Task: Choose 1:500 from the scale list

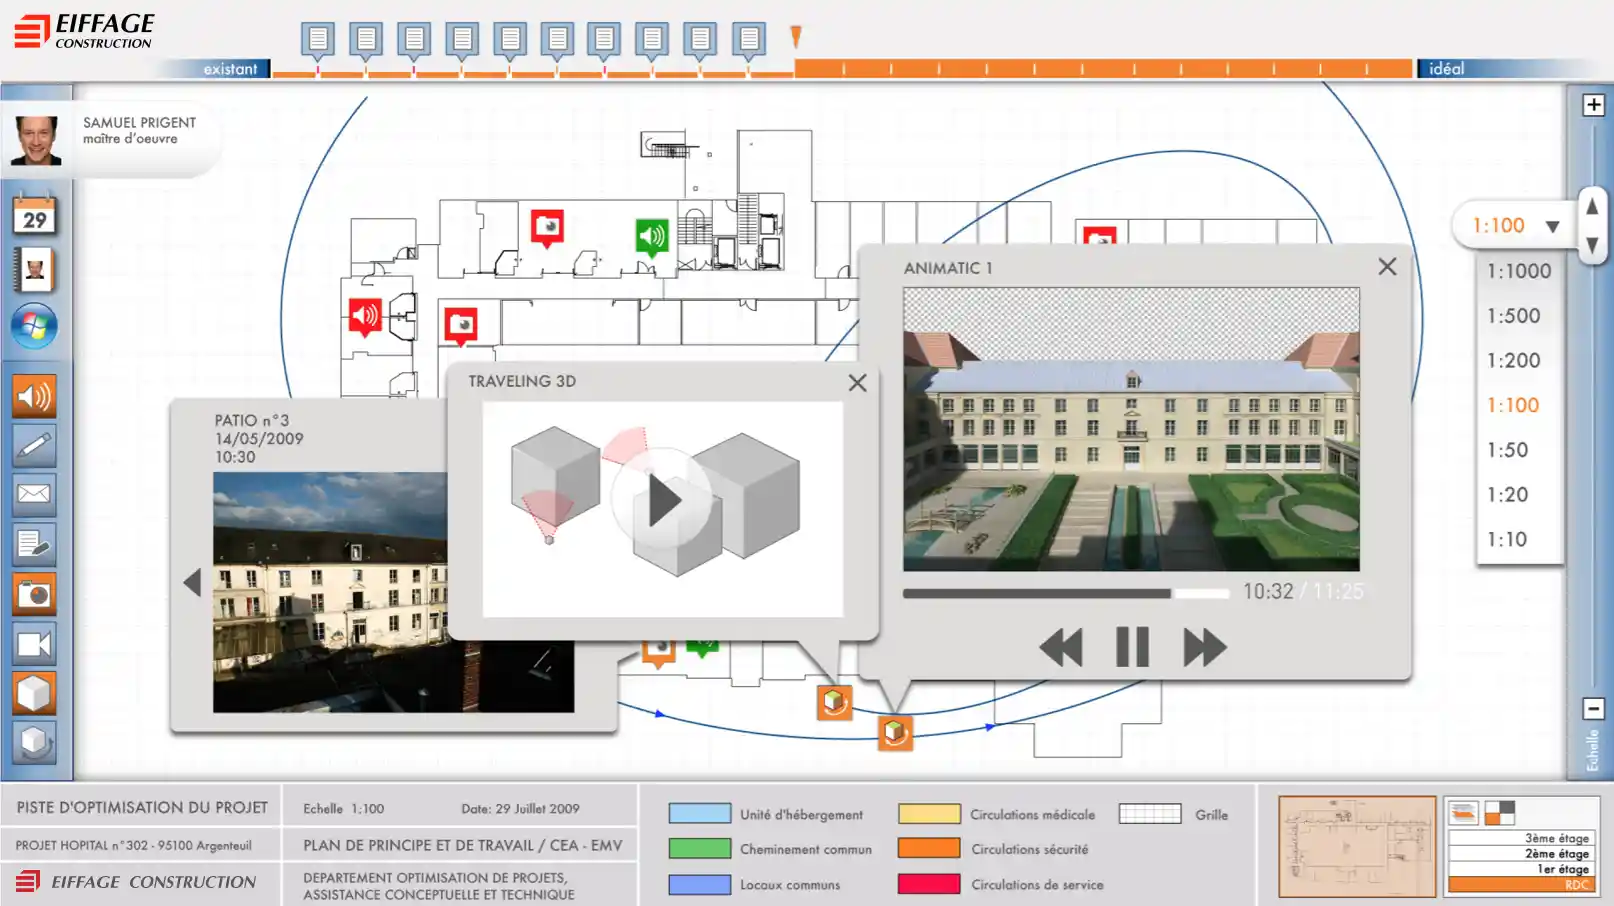Action: pos(1513,316)
